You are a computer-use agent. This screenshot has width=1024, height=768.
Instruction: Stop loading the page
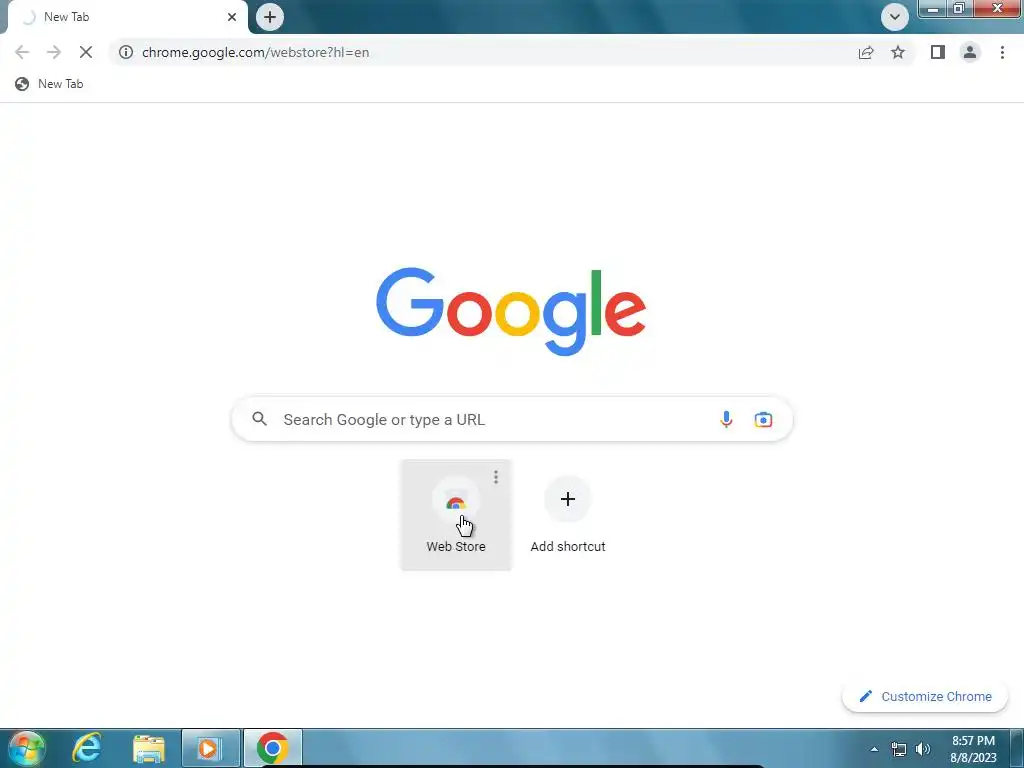[x=86, y=52]
